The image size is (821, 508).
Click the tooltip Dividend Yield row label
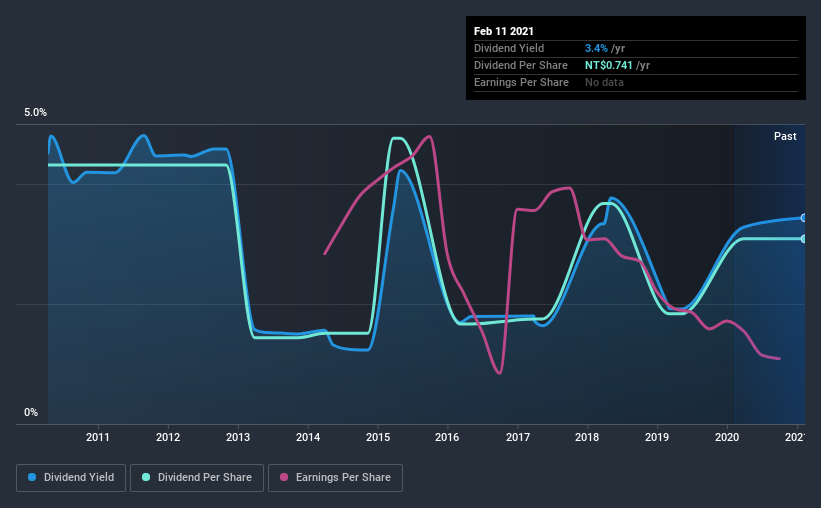(509, 48)
